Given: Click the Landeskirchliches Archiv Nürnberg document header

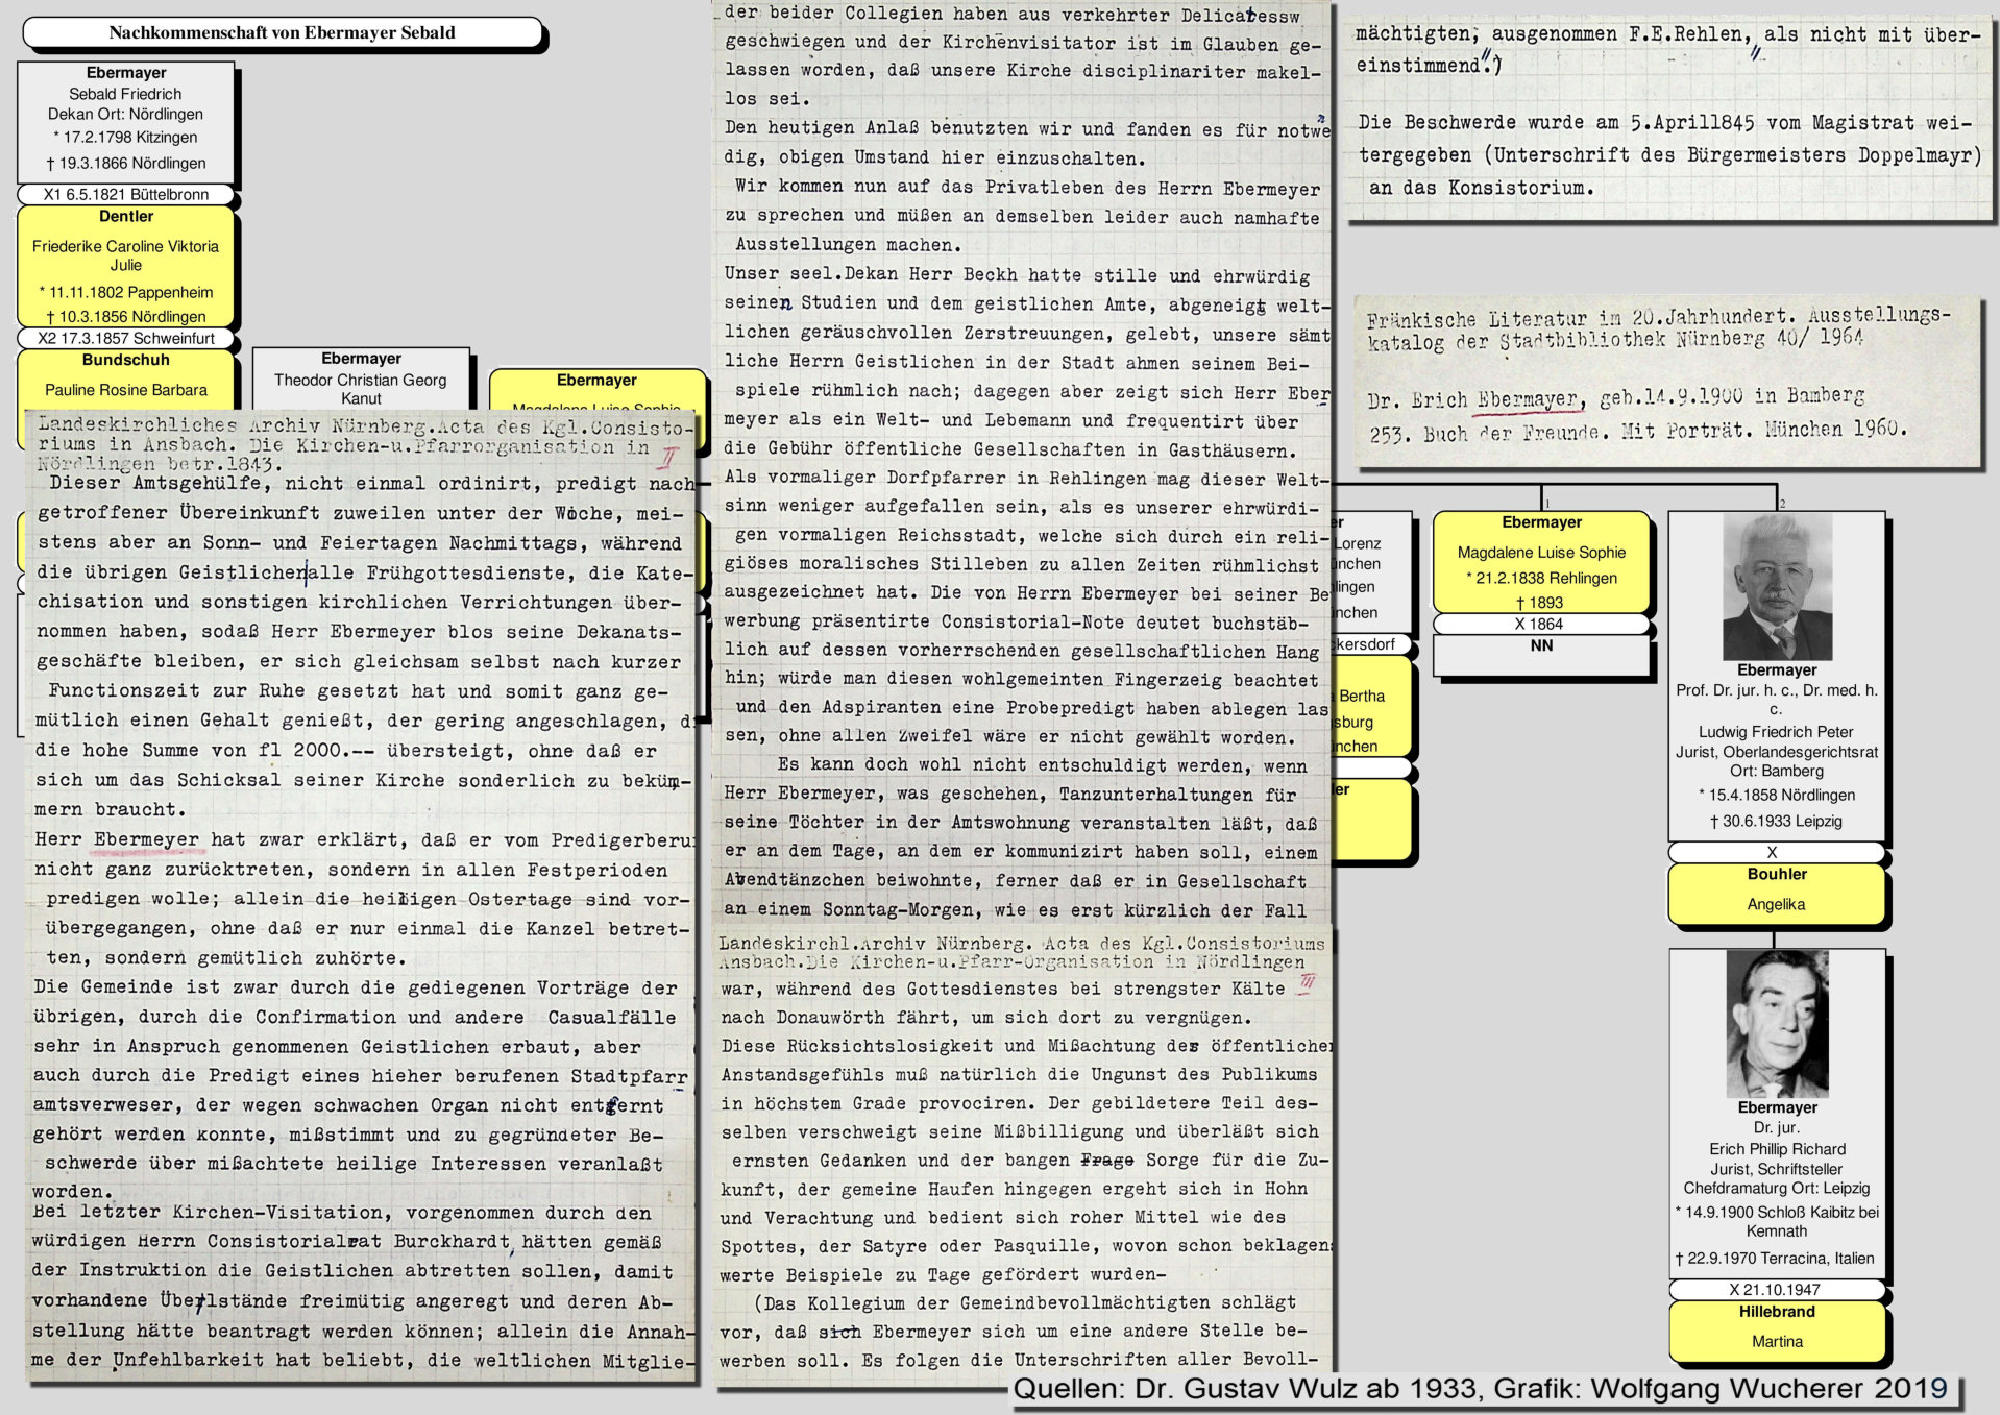Looking at the screenshot, I should 360,441.
